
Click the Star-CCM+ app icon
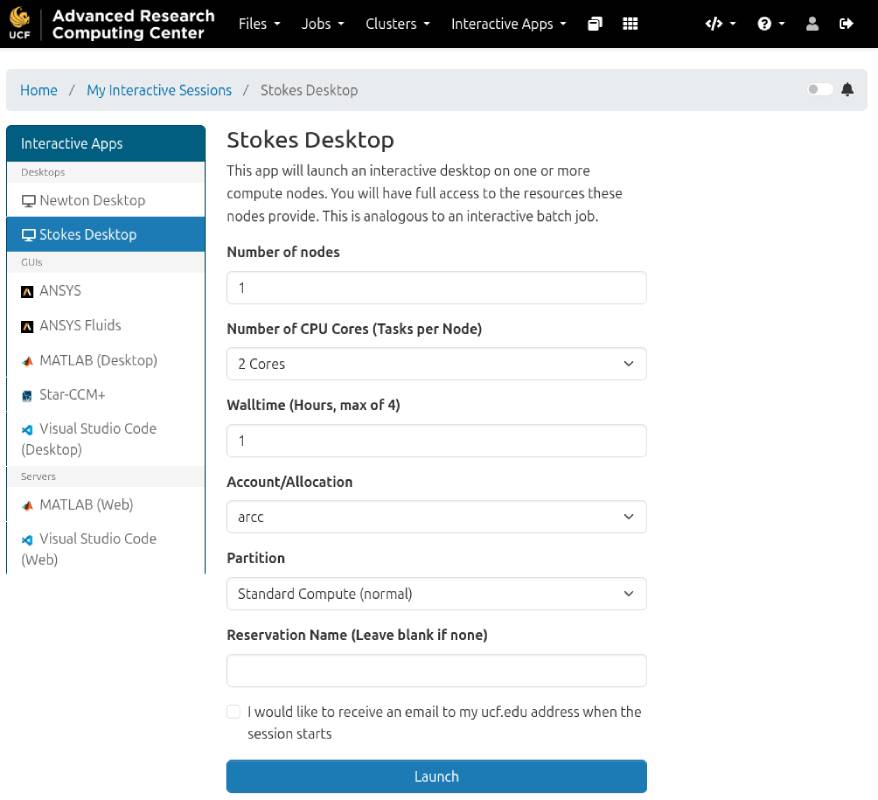point(27,396)
